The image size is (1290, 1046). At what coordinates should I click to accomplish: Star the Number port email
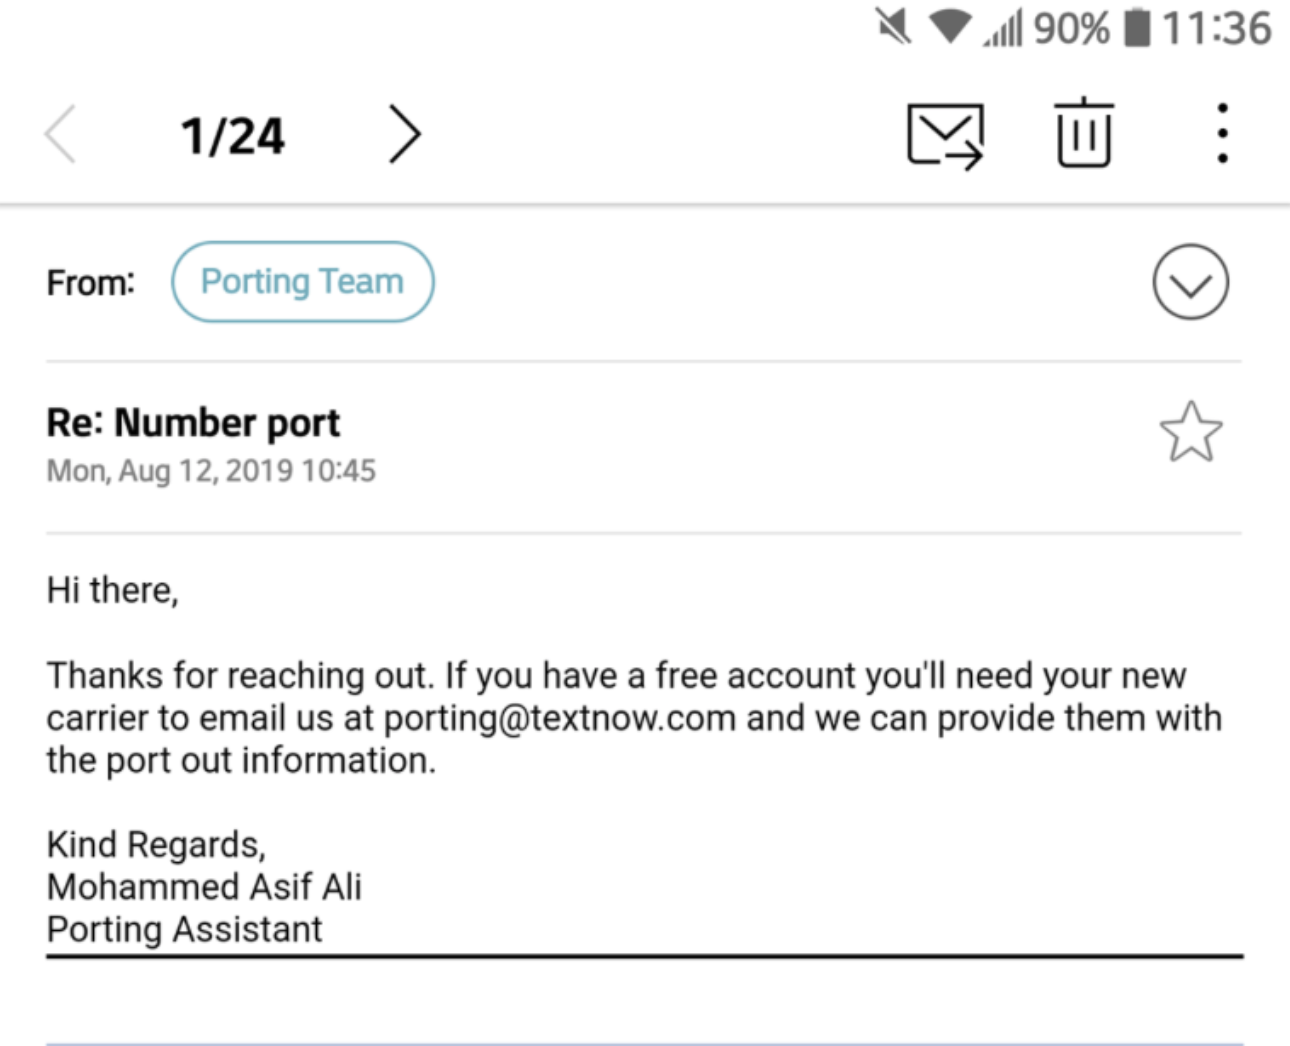click(x=1190, y=432)
